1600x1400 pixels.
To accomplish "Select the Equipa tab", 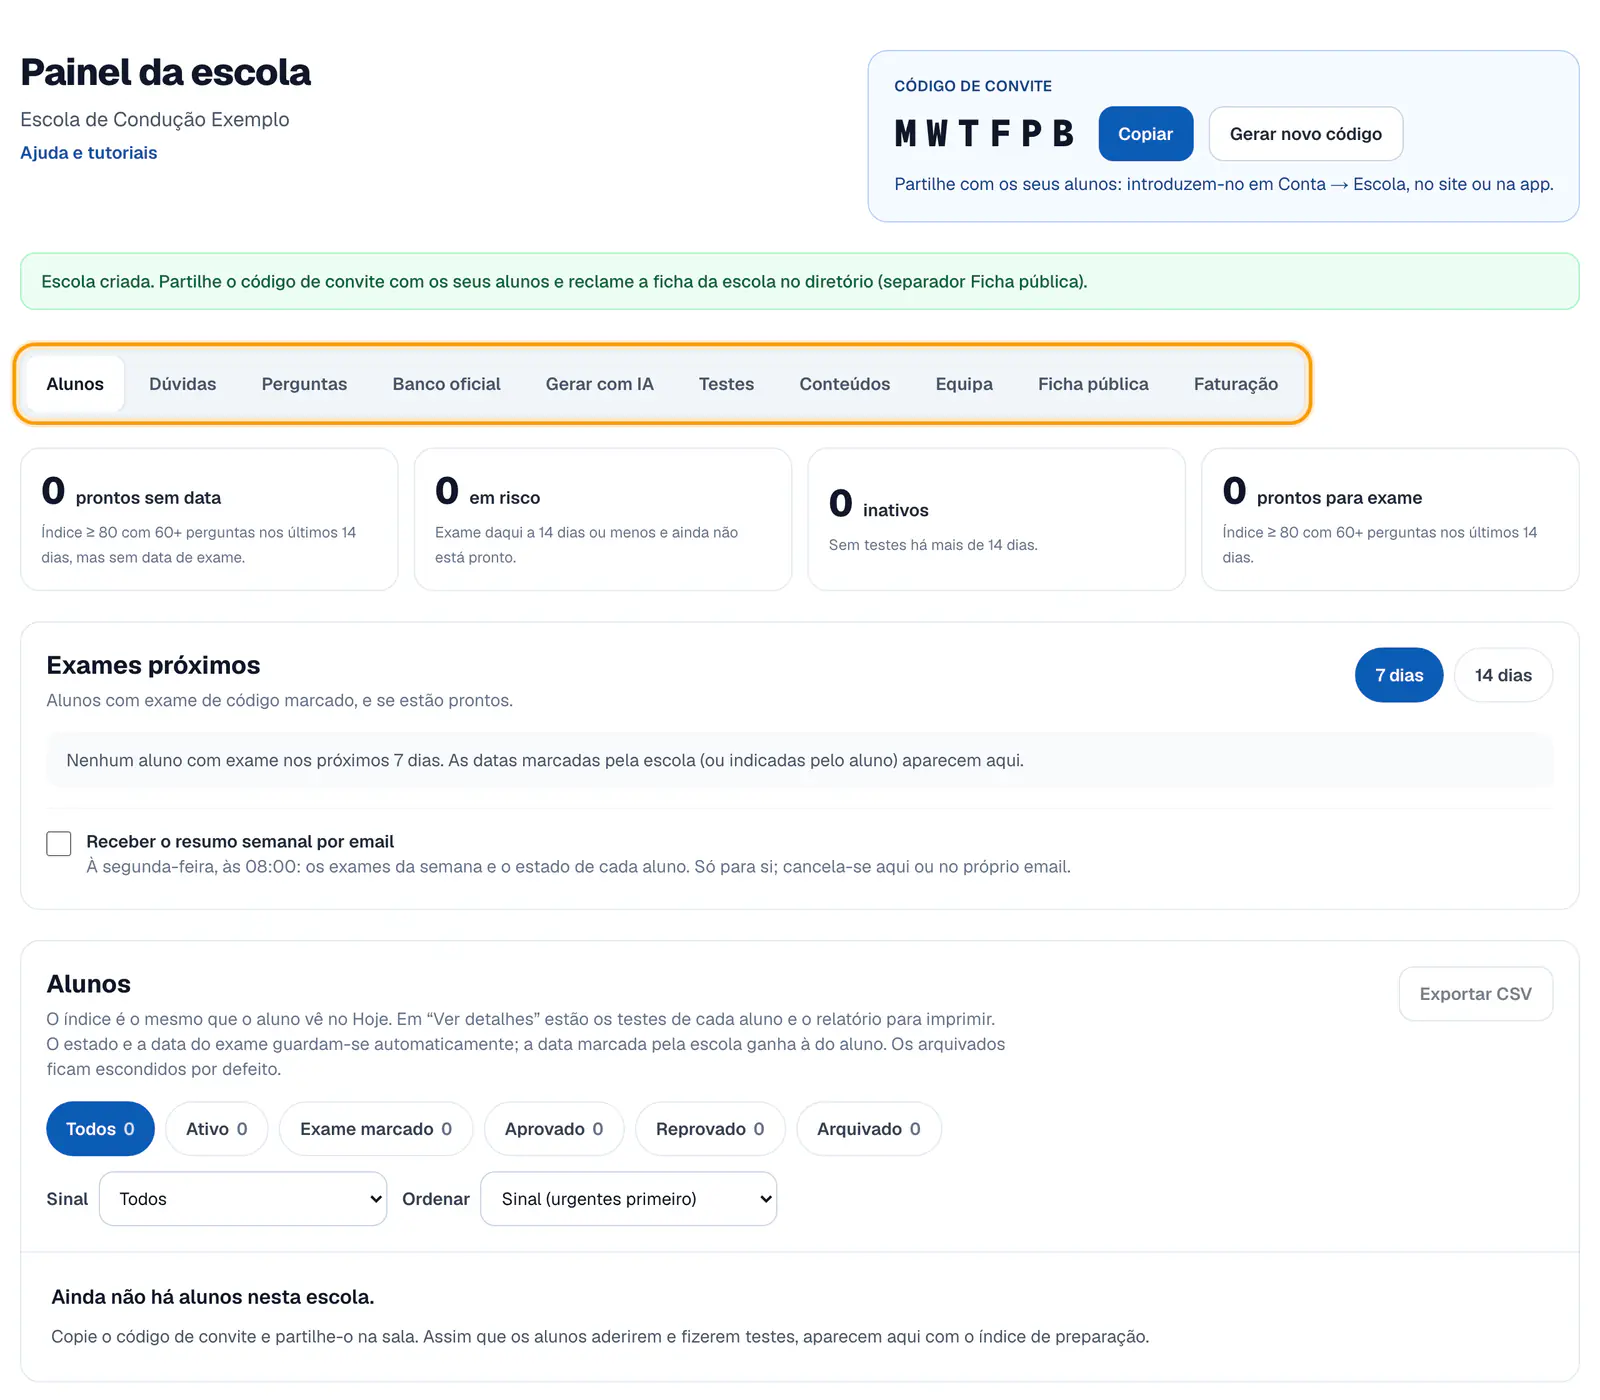I will click(964, 384).
